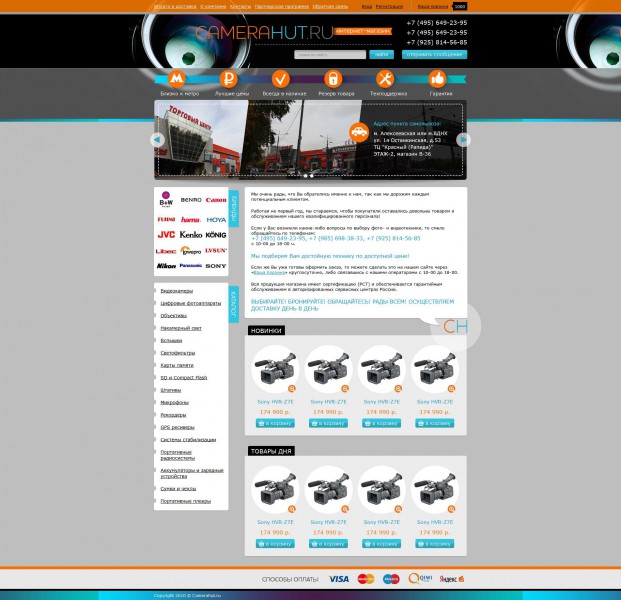Select the LVSUN brand logo
The width and height of the screenshot is (621, 600).
click(x=216, y=251)
